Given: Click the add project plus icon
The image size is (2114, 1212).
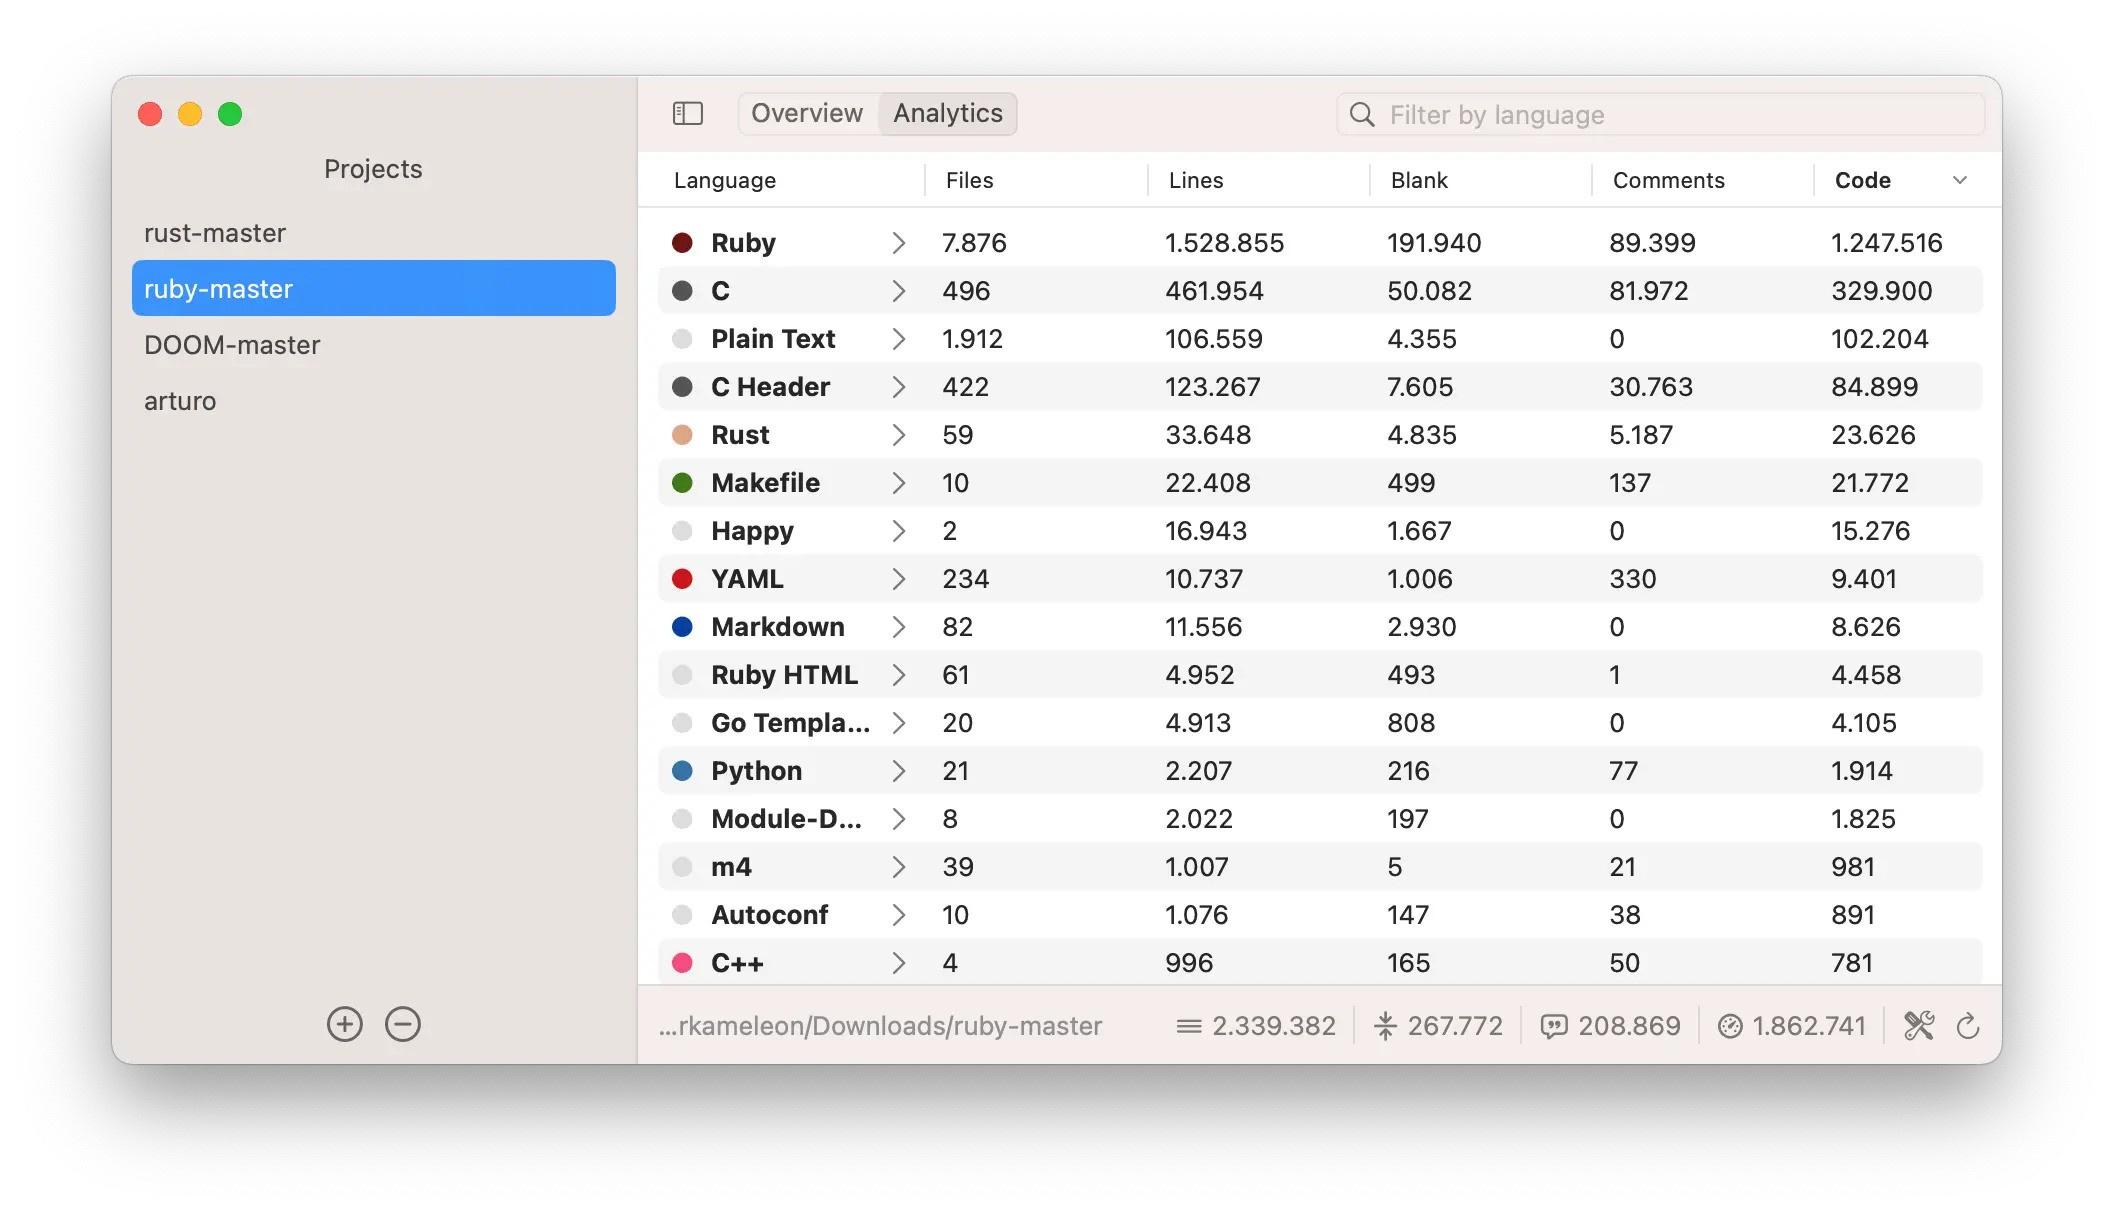Looking at the screenshot, I should pyautogui.click(x=344, y=1024).
